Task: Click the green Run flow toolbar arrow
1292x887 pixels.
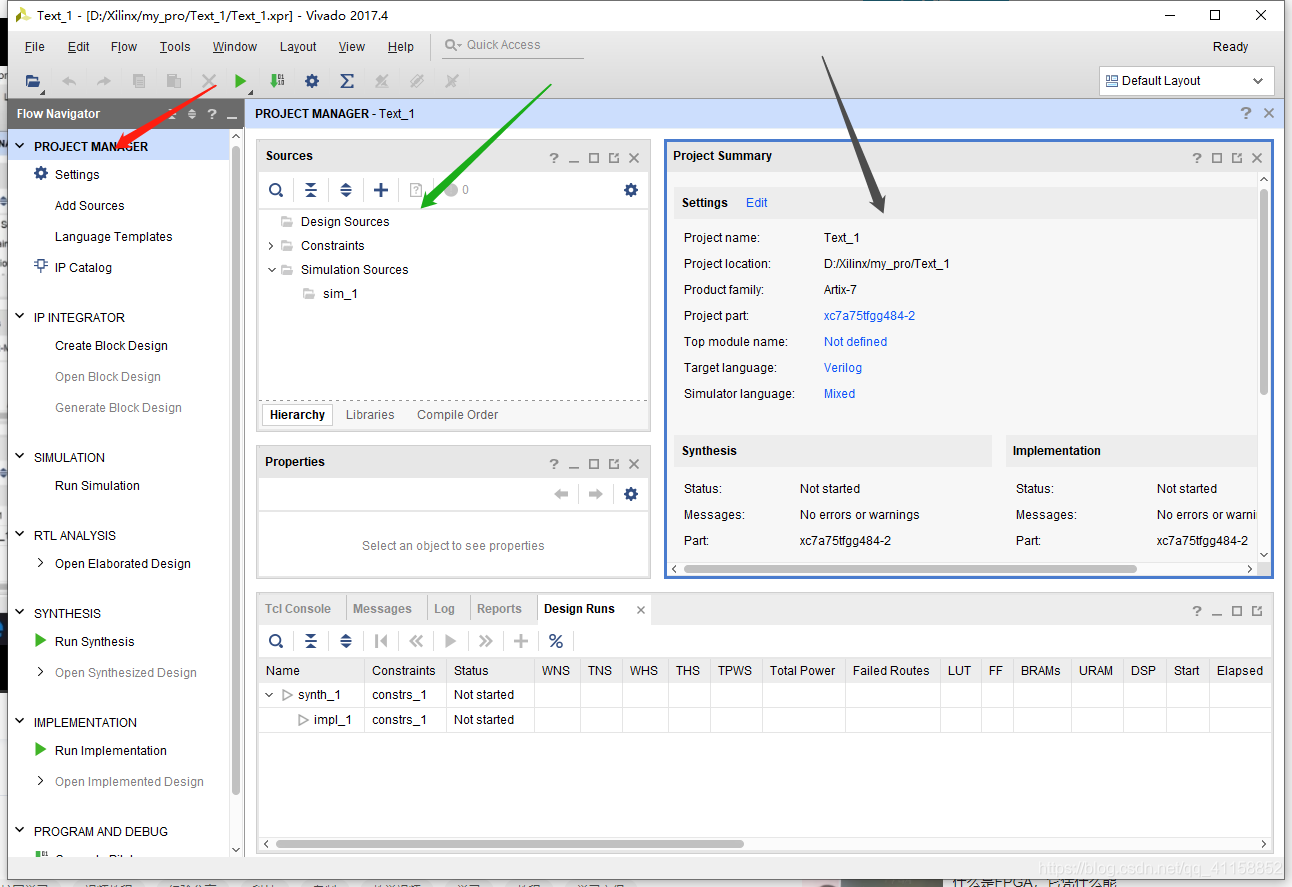Action: click(x=240, y=81)
